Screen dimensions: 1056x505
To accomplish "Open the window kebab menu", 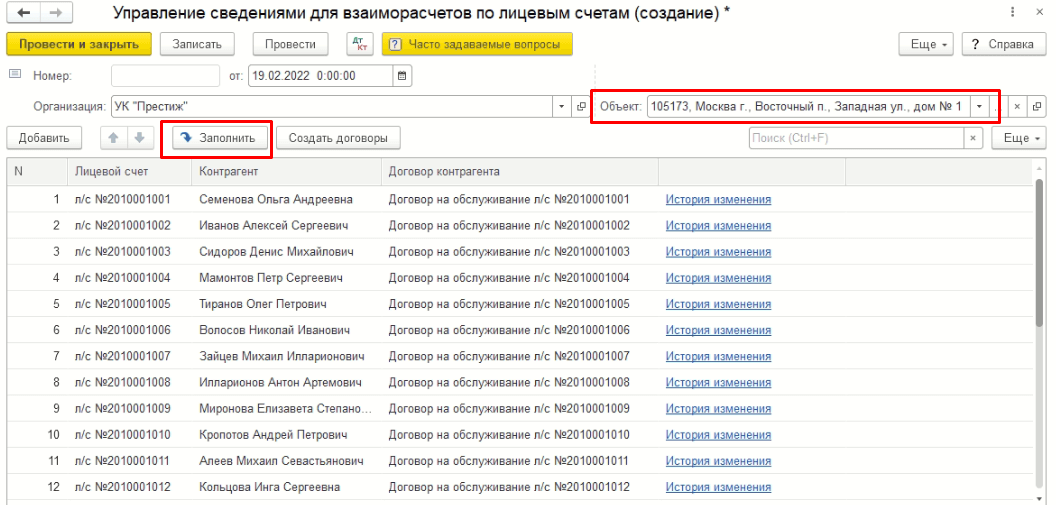I will tap(1013, 13).
